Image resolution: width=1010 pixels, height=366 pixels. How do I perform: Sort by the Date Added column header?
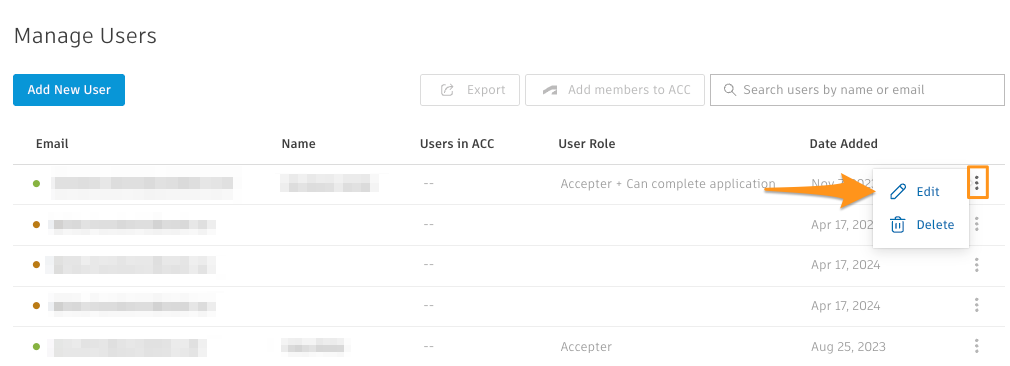(843, 144)
